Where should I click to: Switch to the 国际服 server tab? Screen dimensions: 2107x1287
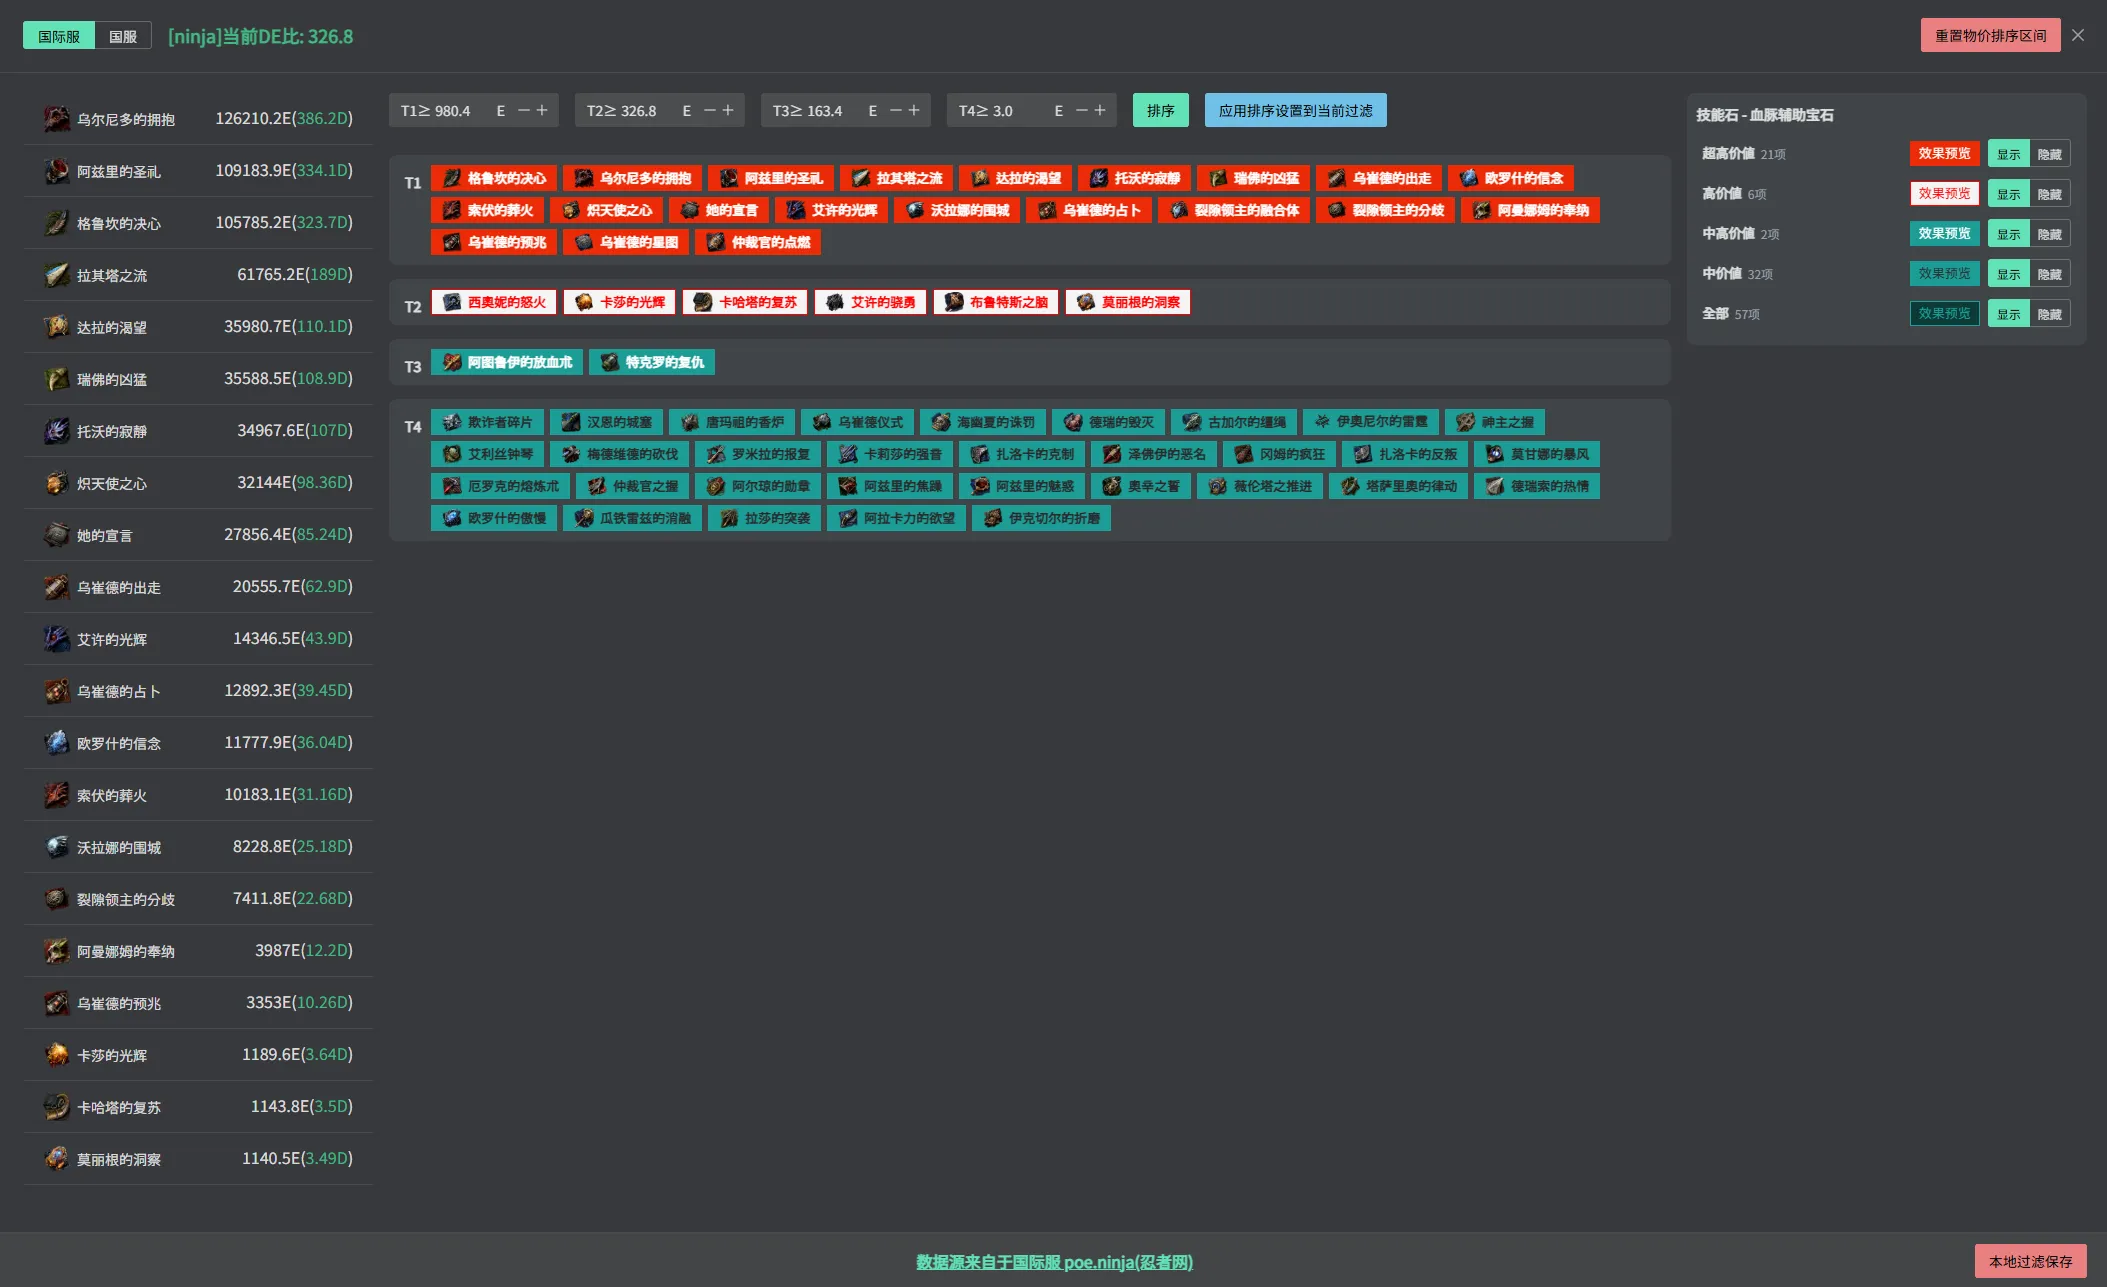pyautogui.click(x=59, y=36)
